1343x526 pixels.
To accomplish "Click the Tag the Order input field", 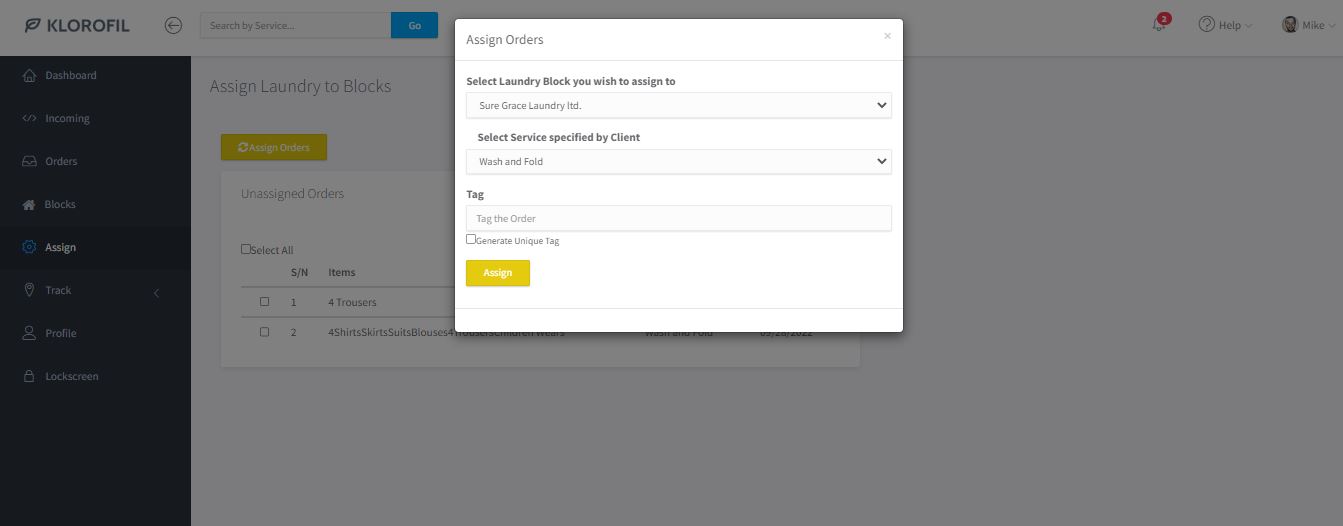I will (678, 218).
